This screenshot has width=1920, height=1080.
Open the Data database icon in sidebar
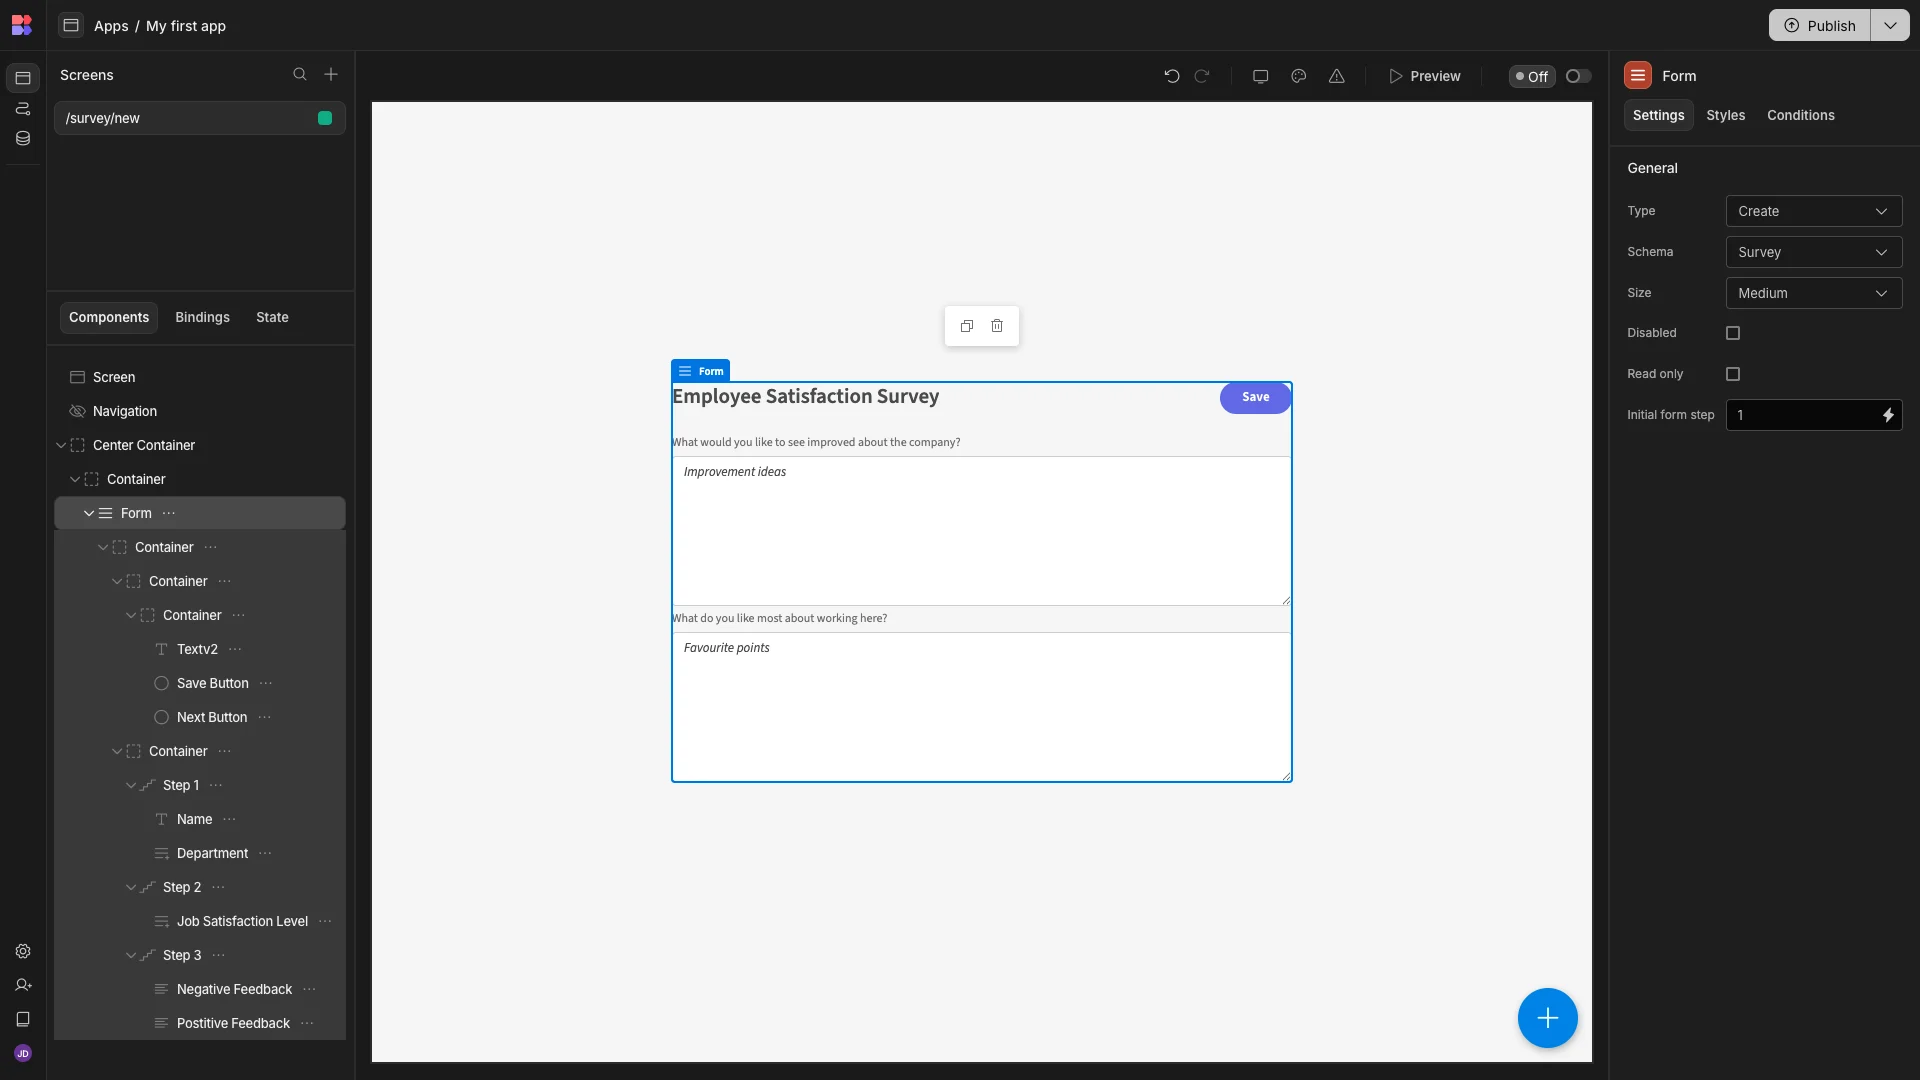[23, 139]
